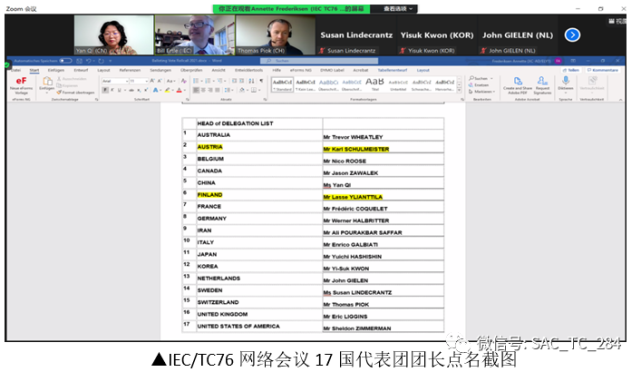The image size is (641, 372).
Task: Open the eF Neue eForms Vorlage button
Action: tap(21, 85)
